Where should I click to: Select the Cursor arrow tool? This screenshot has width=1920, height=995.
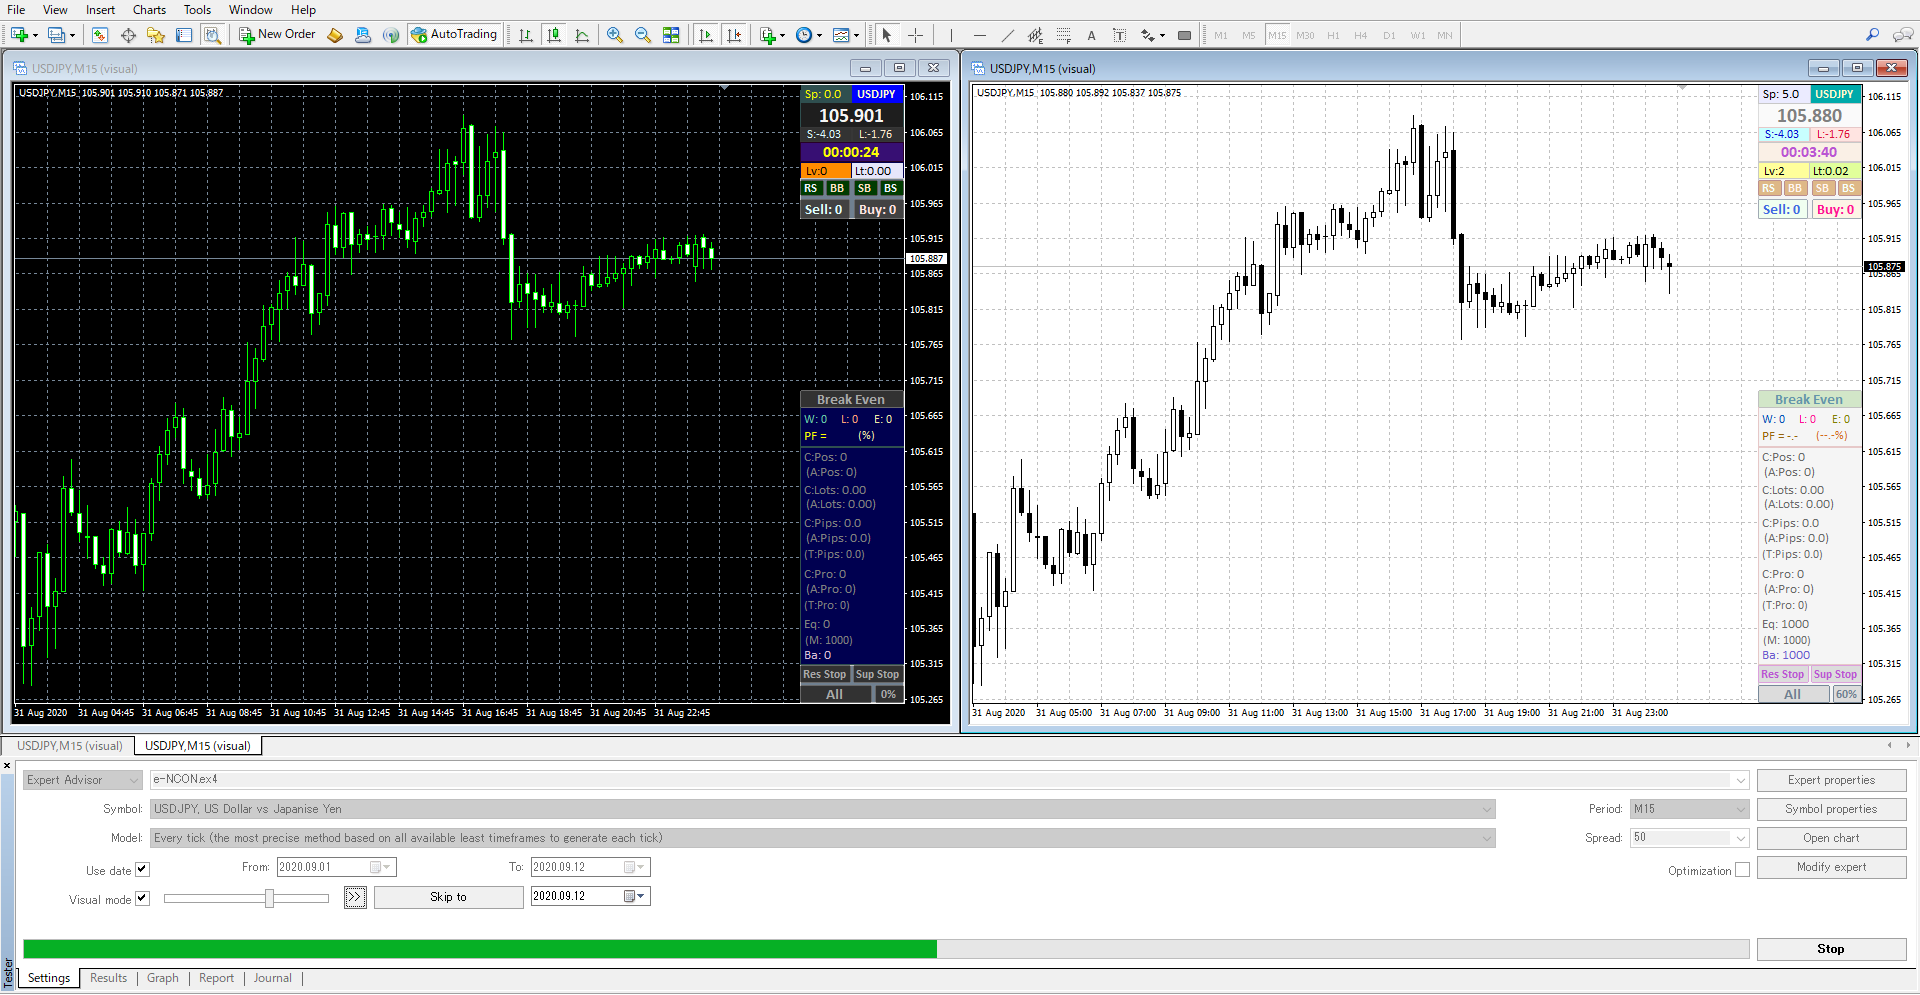click(886, 35)
